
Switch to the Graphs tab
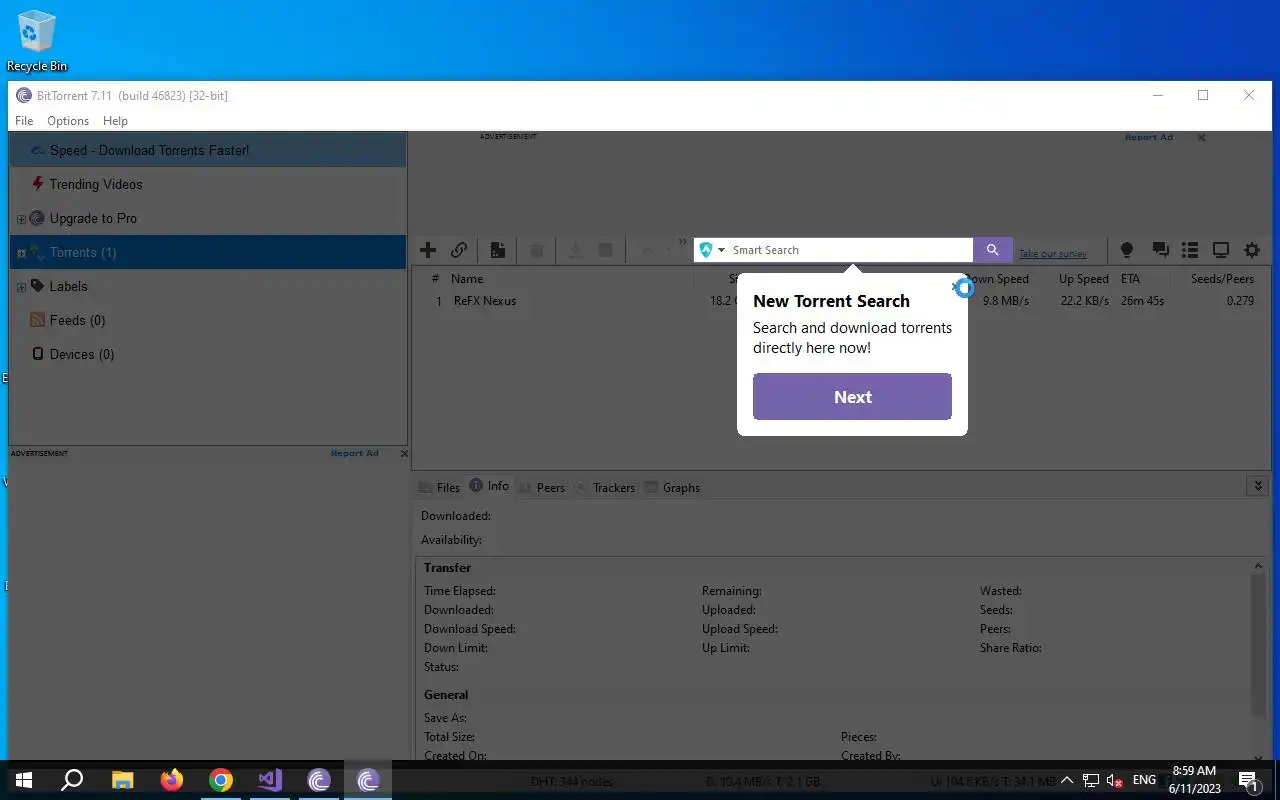tap(672, 488)
